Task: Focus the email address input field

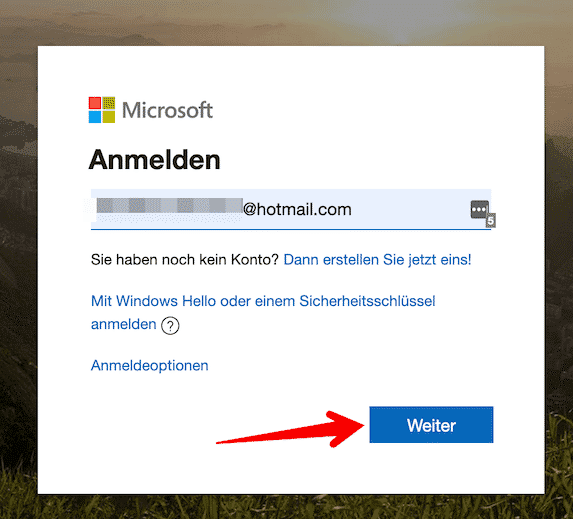Action: (291, 209)
